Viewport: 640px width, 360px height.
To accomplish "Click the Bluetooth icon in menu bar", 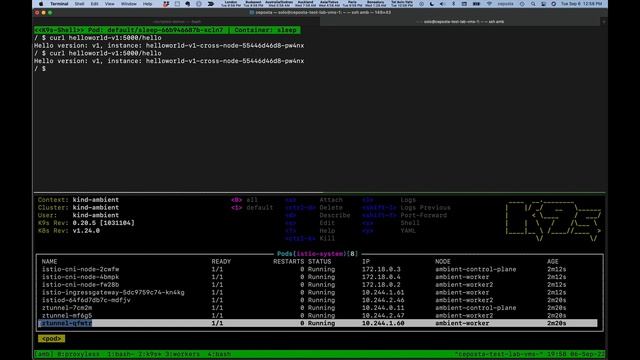I will (453, 4).
